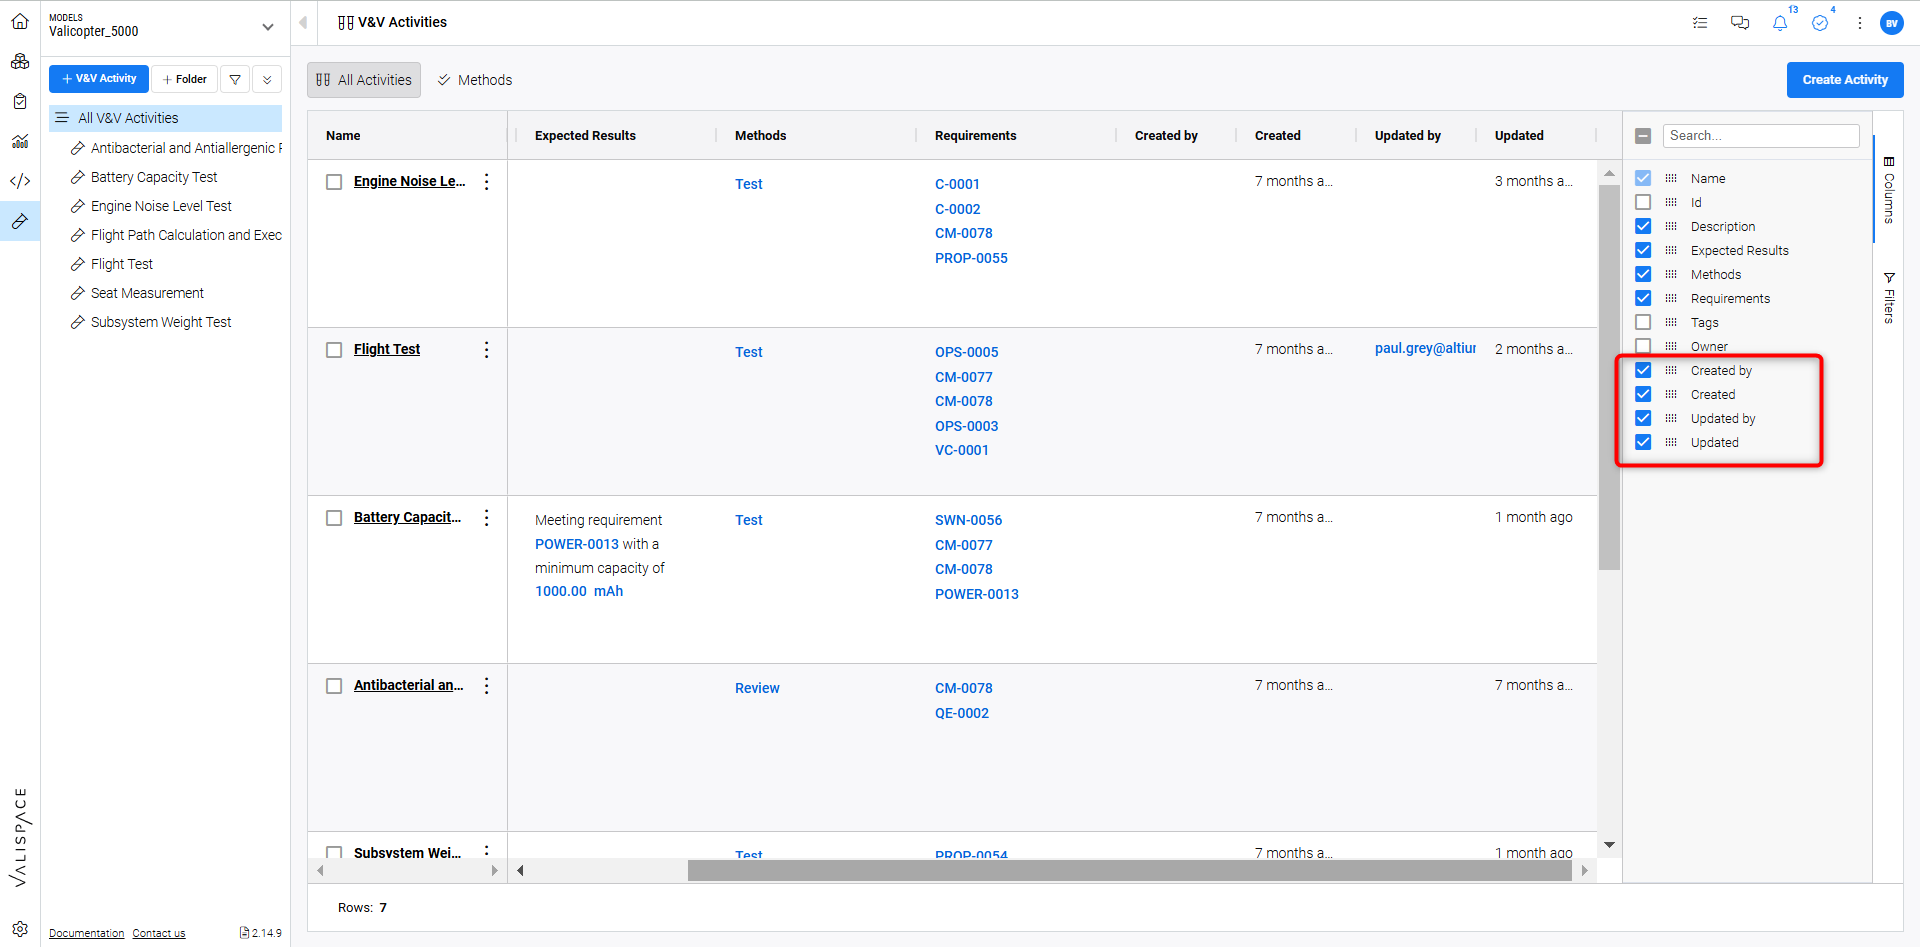Open Seat Measurement tree item
The width and height of the screenshot is (1920, 947).
point(147,293)
